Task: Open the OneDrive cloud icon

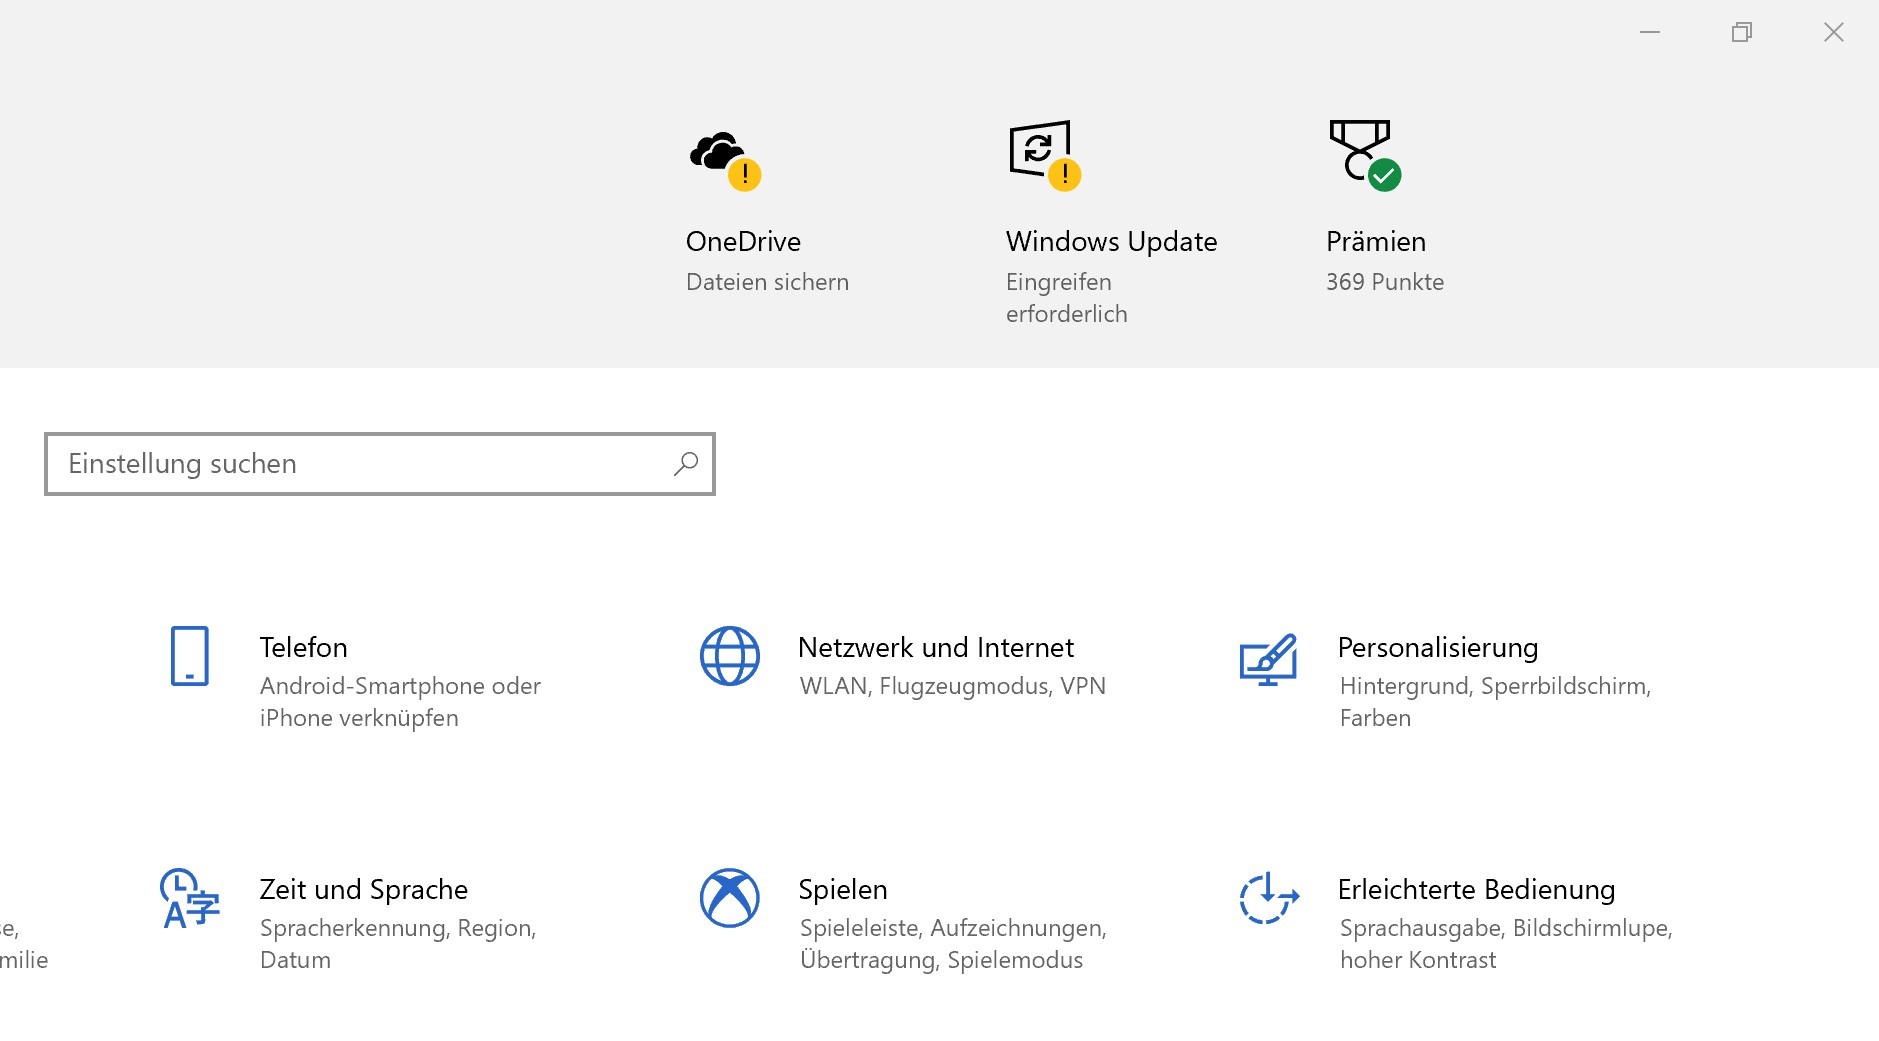Action: (x=725, y=160)
